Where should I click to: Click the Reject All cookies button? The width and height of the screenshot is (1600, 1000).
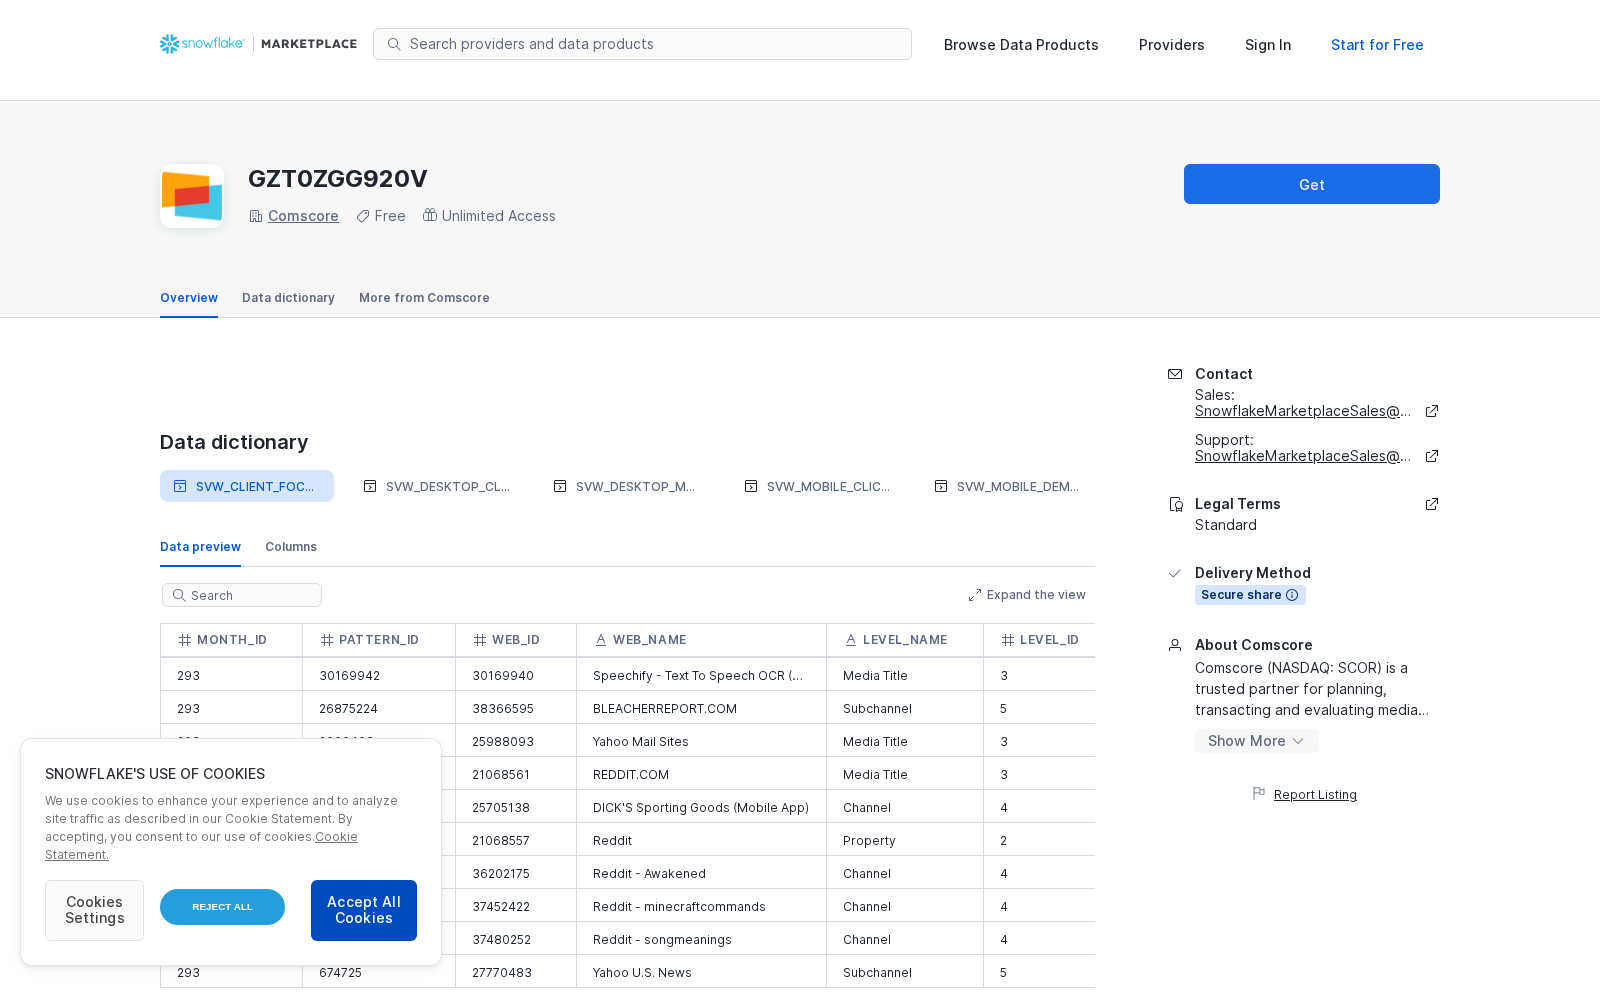[222, 907]
